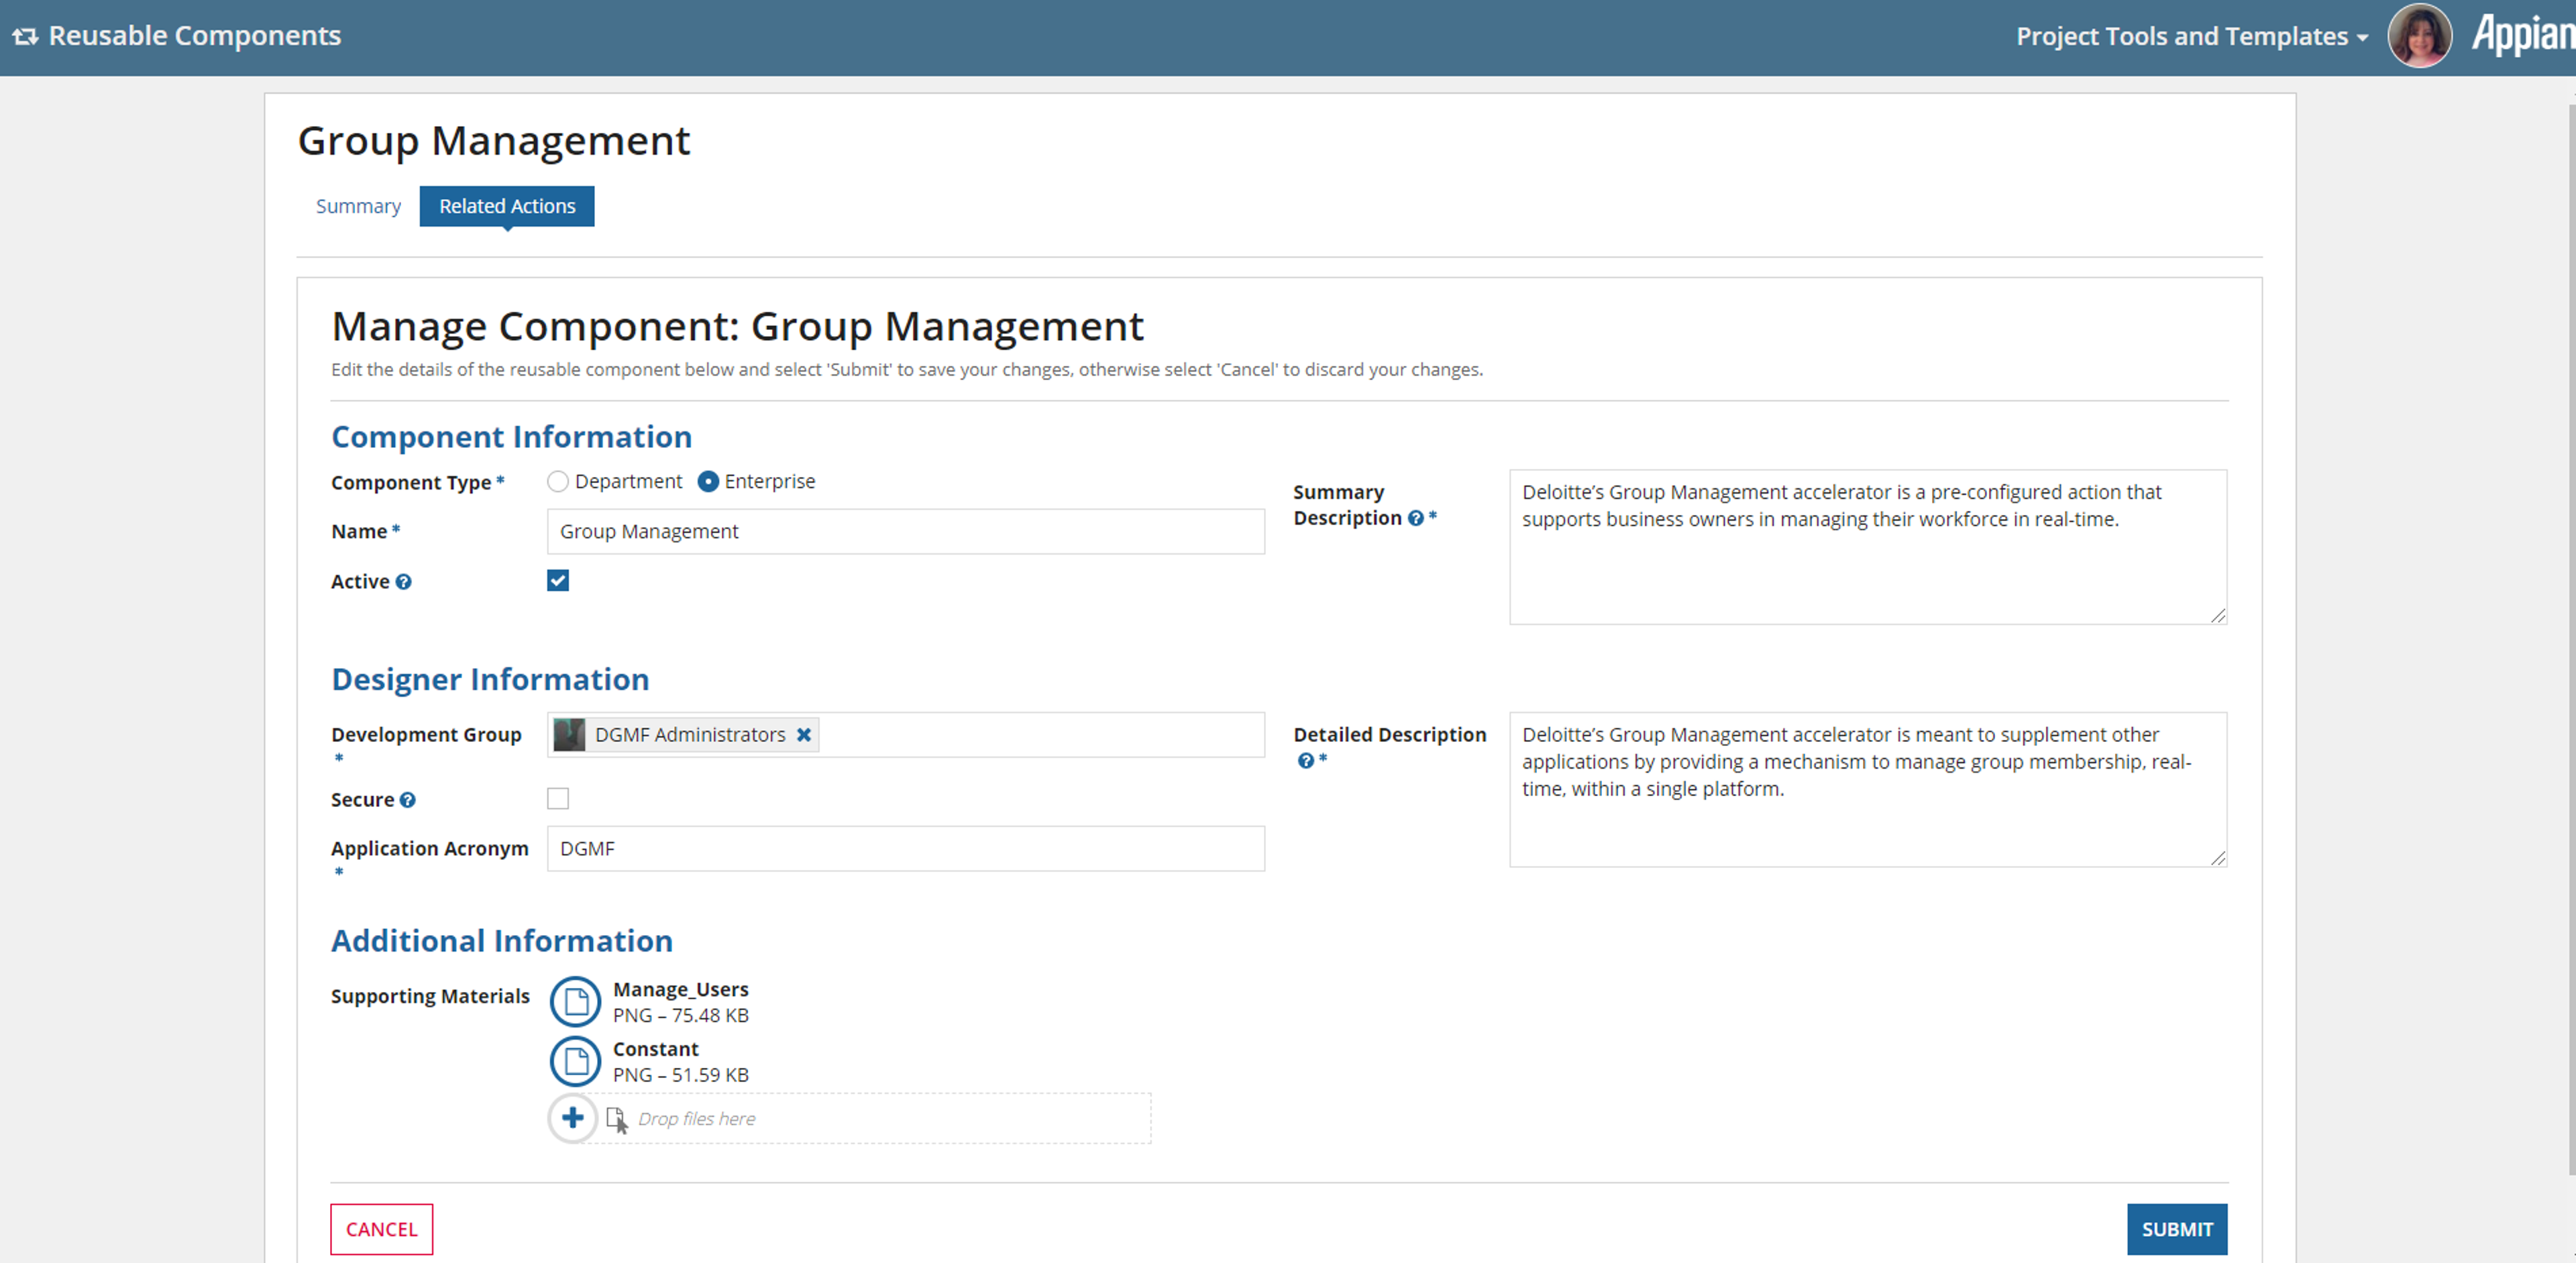The image size is (2576, 1263).
Task: Click the Component Type label
Action: pyautogui.click(x=411, y=483)
